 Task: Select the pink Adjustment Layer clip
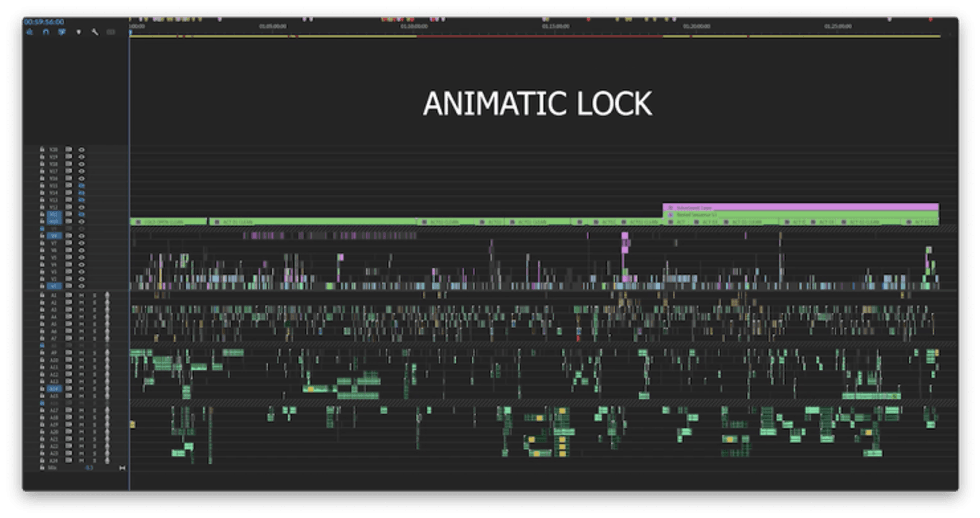[x=801, y=207]
